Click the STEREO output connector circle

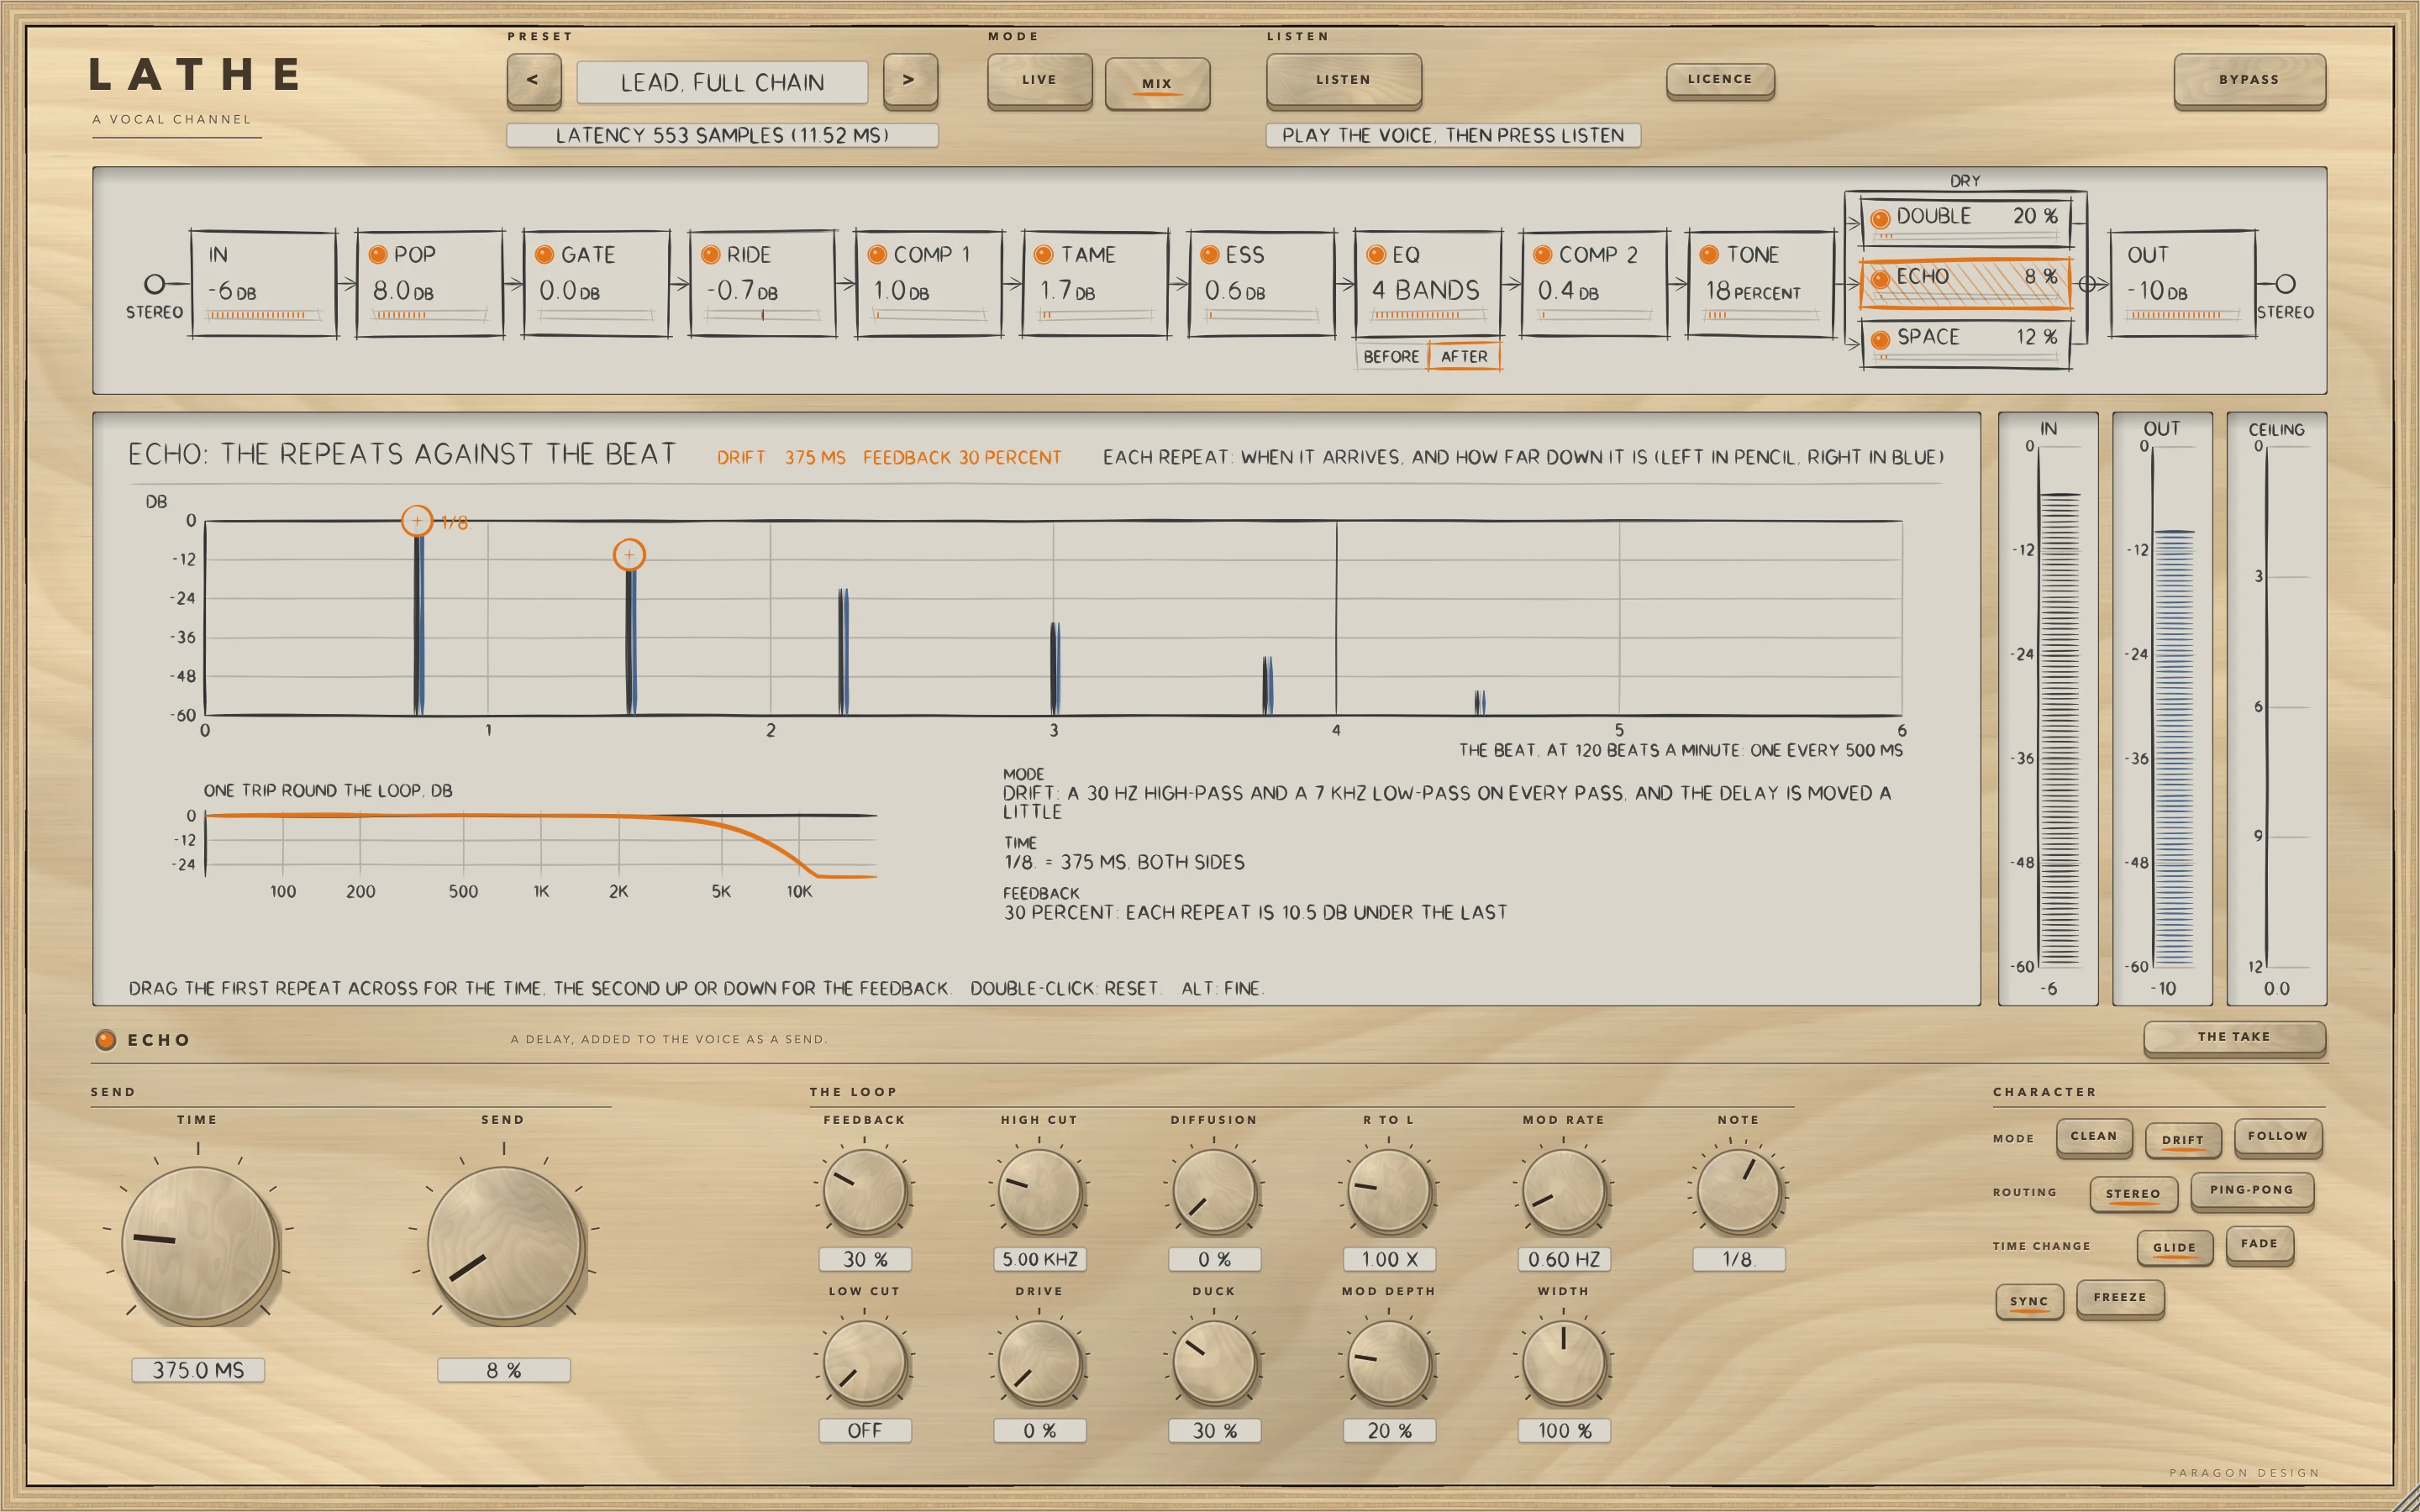pos(2286,284)
